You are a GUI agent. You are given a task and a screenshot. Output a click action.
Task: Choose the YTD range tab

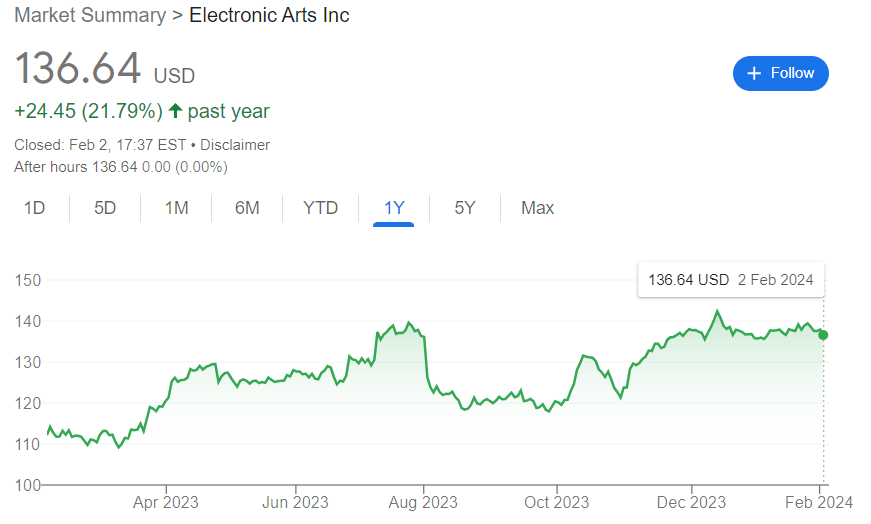coord(320,208)
